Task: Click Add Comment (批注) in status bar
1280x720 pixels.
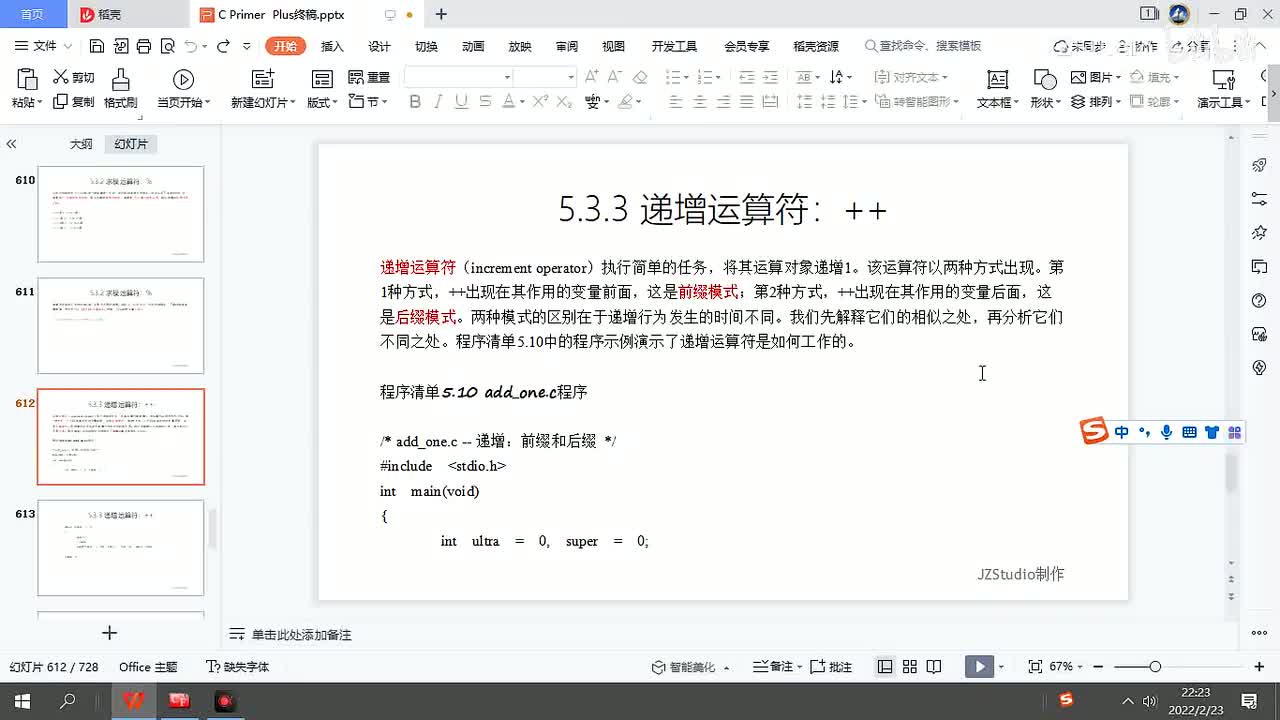Action: (x=831, y=666)
